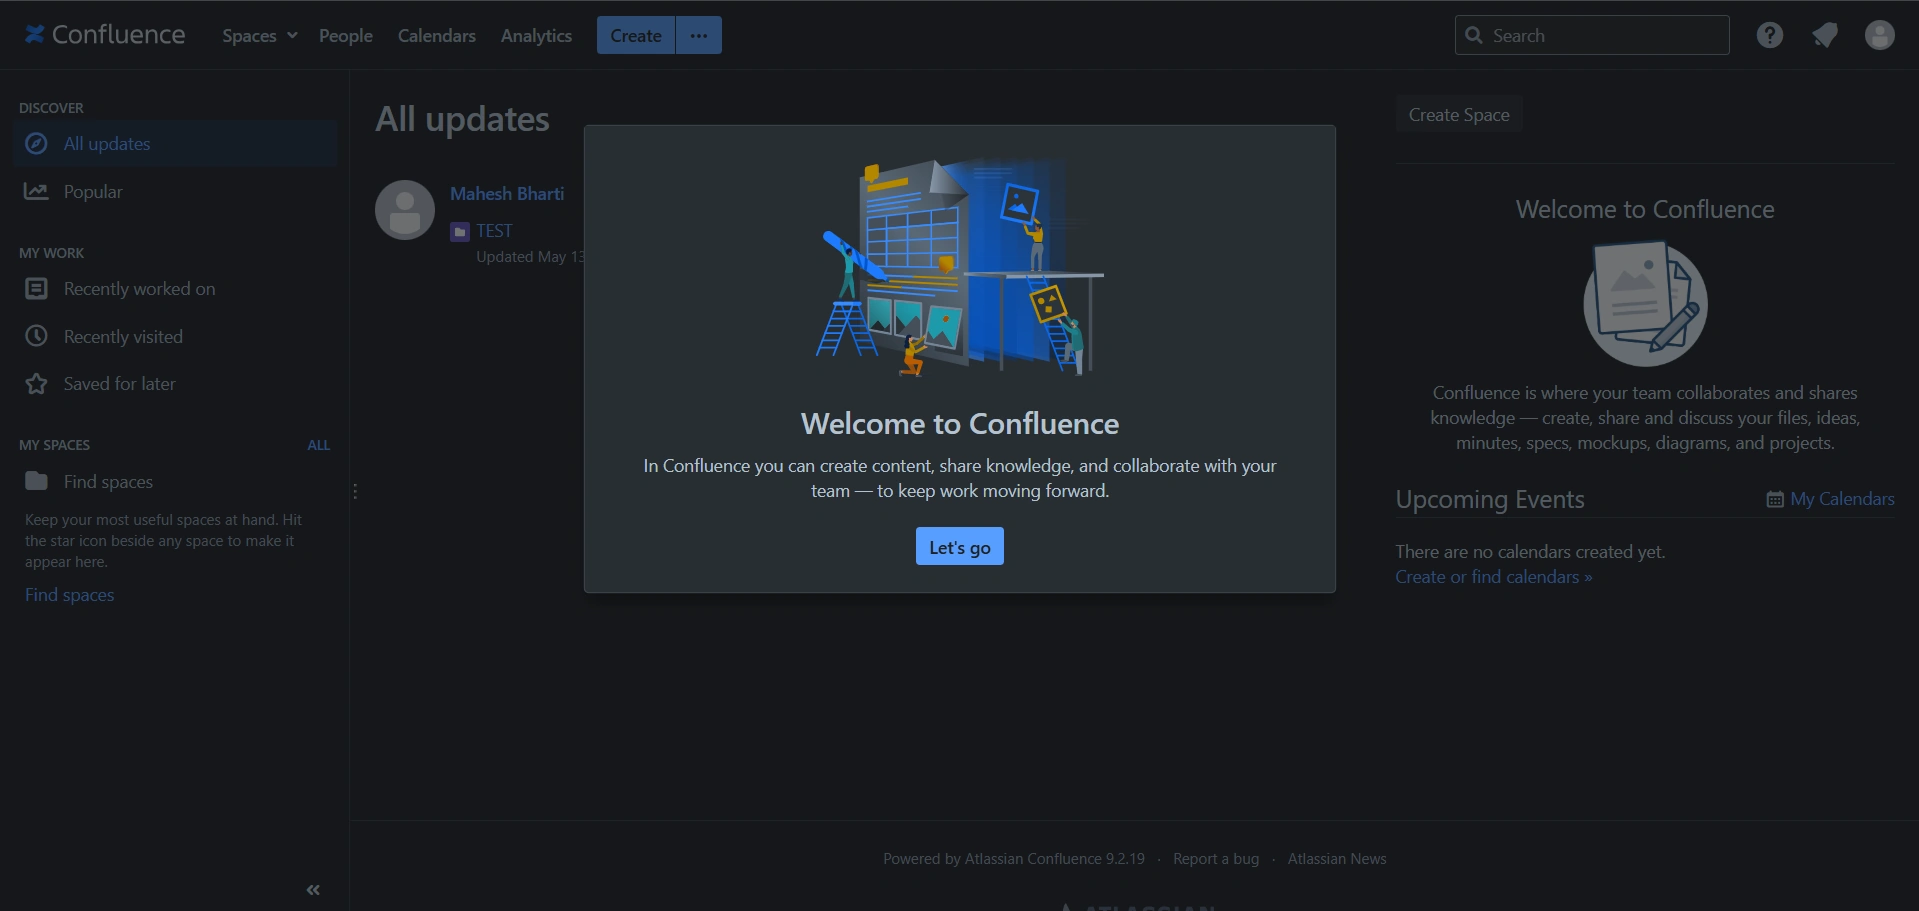Open the user profile avatar menu
The width and height of the screenshot is (1919, 911).
click(1879, 35)
